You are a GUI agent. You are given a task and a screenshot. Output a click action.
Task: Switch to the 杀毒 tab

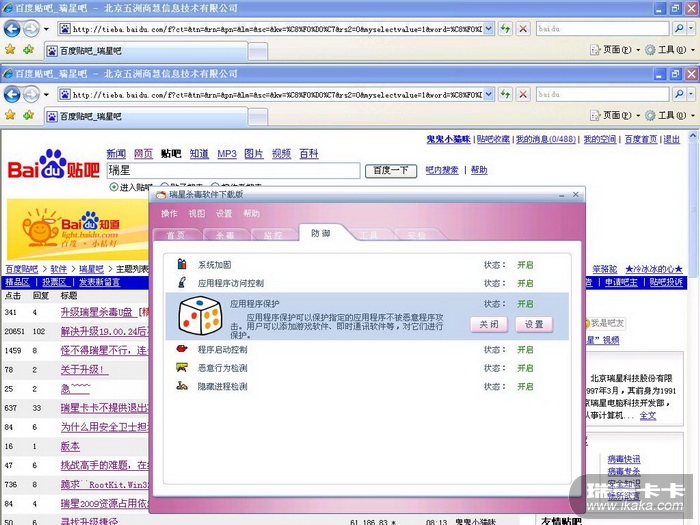[x=225, y=235]
